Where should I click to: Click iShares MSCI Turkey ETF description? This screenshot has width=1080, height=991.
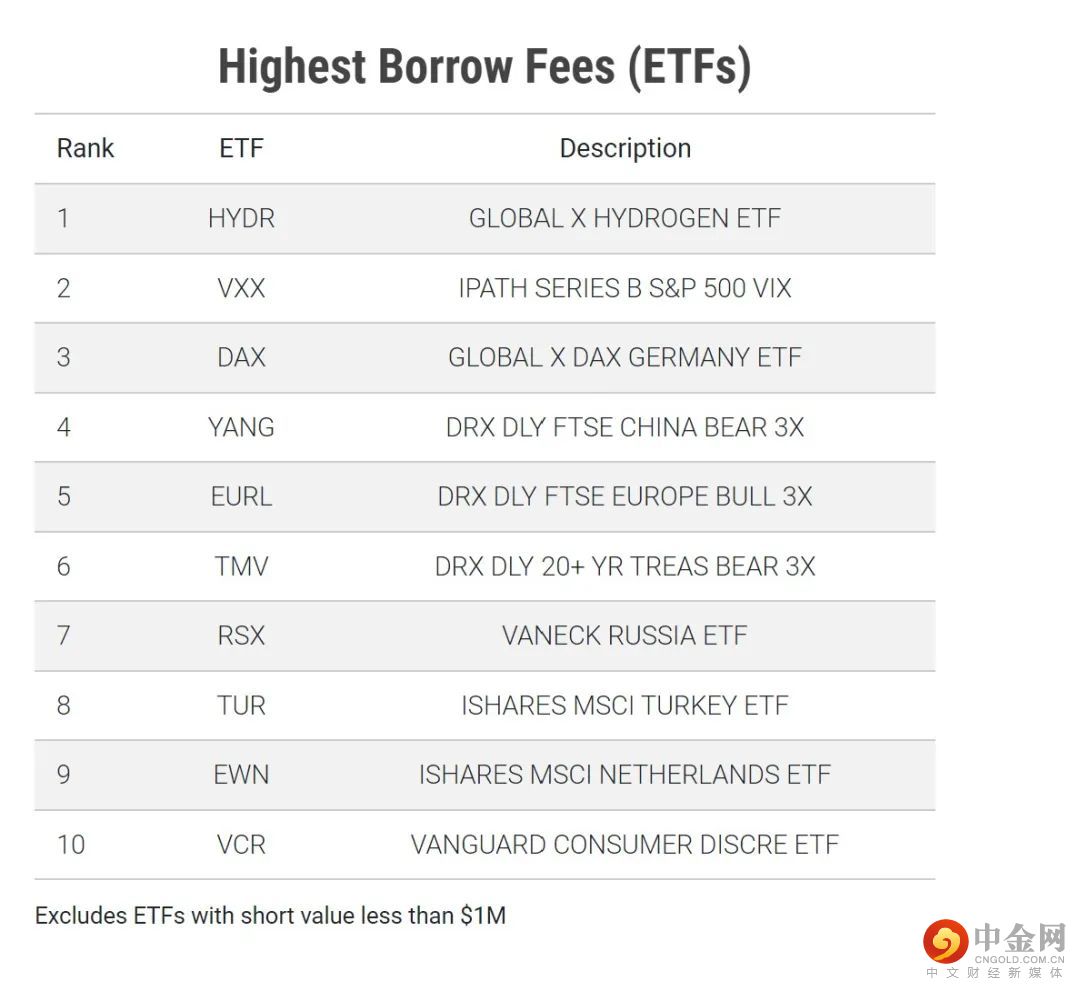[625, 706]
